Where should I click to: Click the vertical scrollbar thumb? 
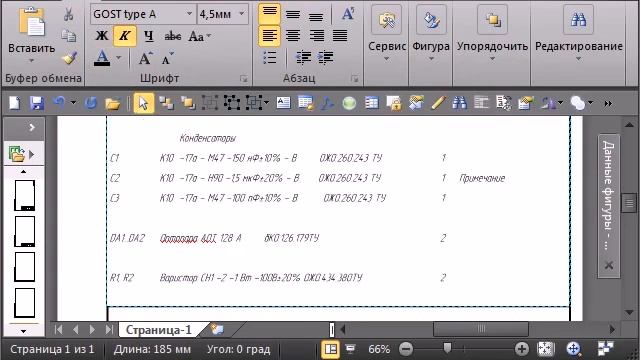coord(629,203)
